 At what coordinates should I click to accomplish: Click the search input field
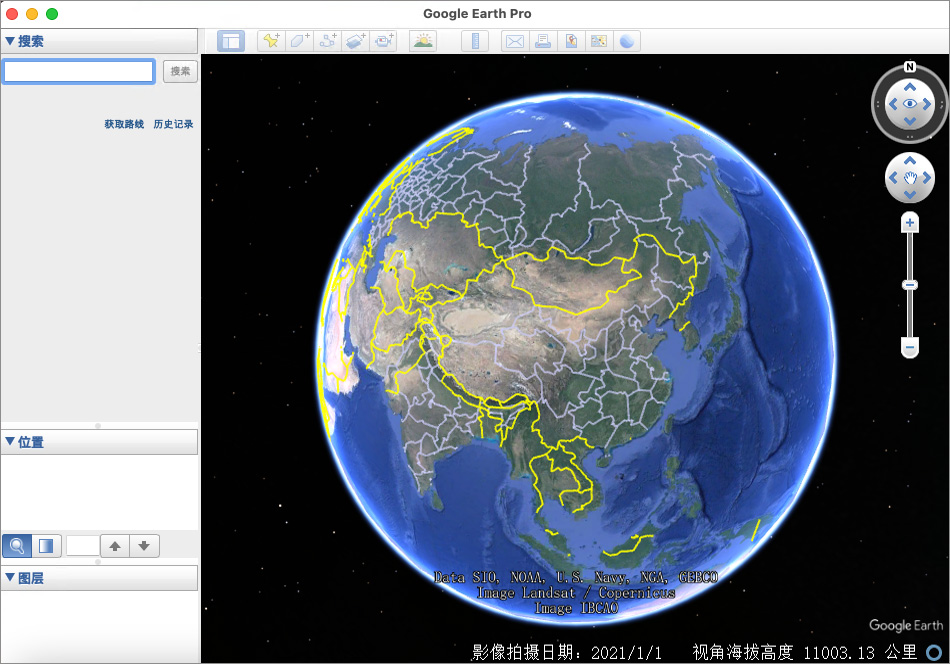point(79,71)
